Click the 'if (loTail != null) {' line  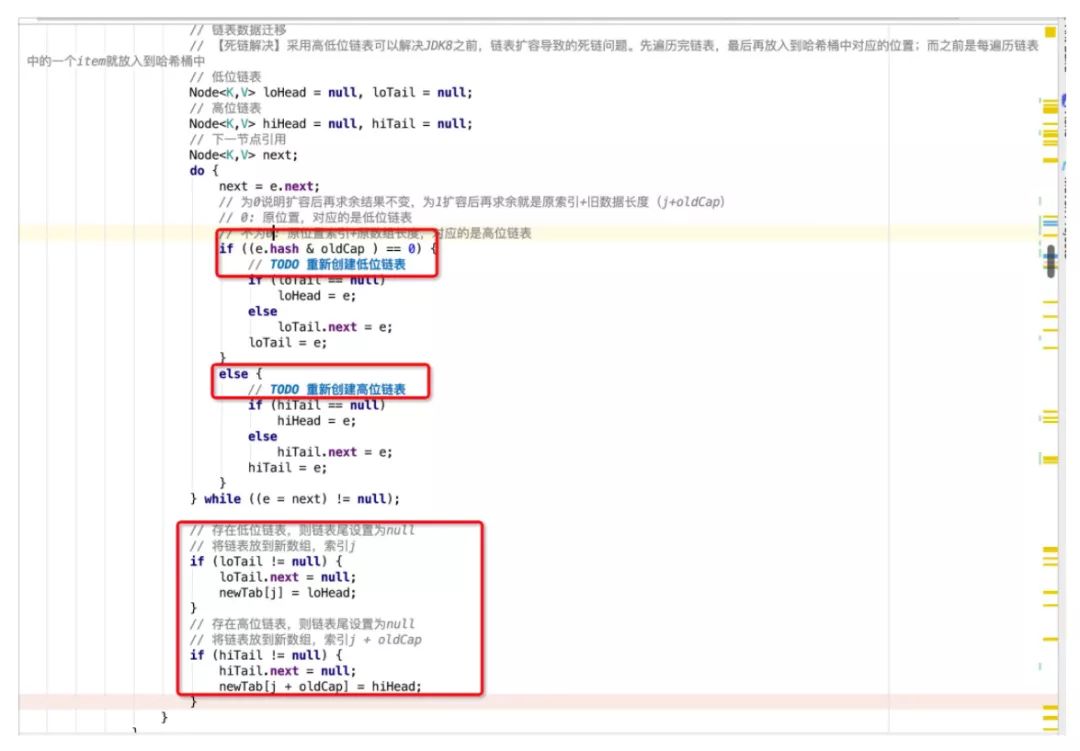tap(266, 562)
